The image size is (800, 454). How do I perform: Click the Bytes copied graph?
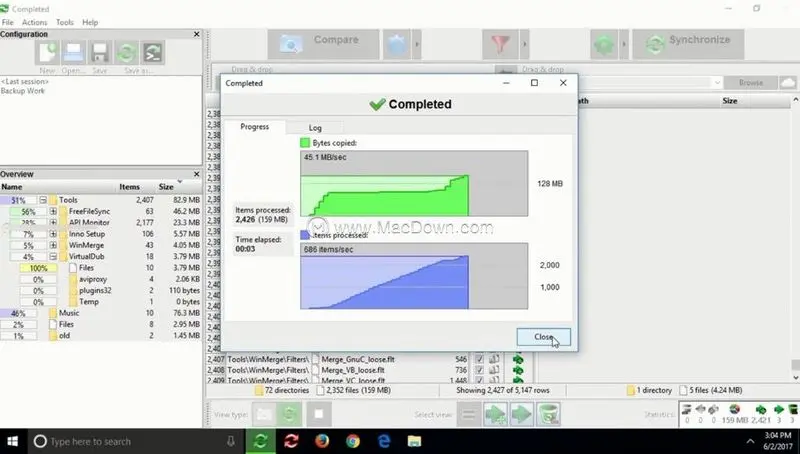(414, 183)
